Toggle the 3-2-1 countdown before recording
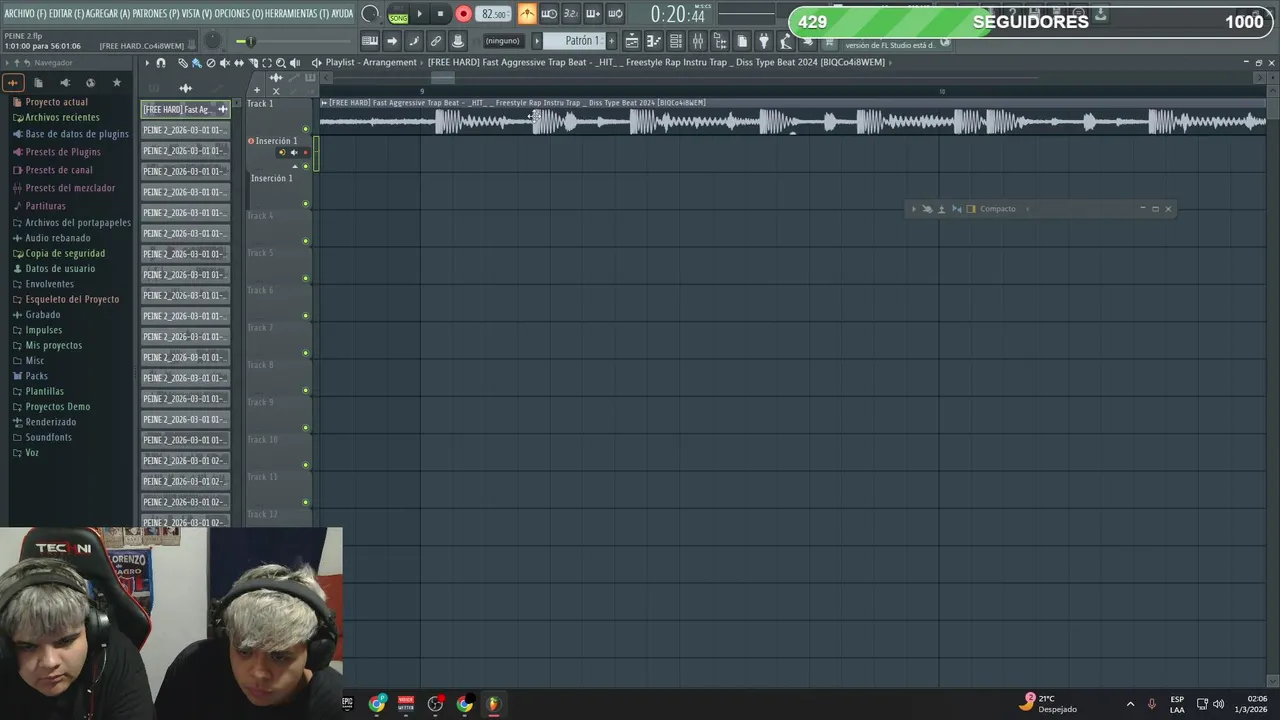Screen dimensions: 1280x720 (571, 14)
